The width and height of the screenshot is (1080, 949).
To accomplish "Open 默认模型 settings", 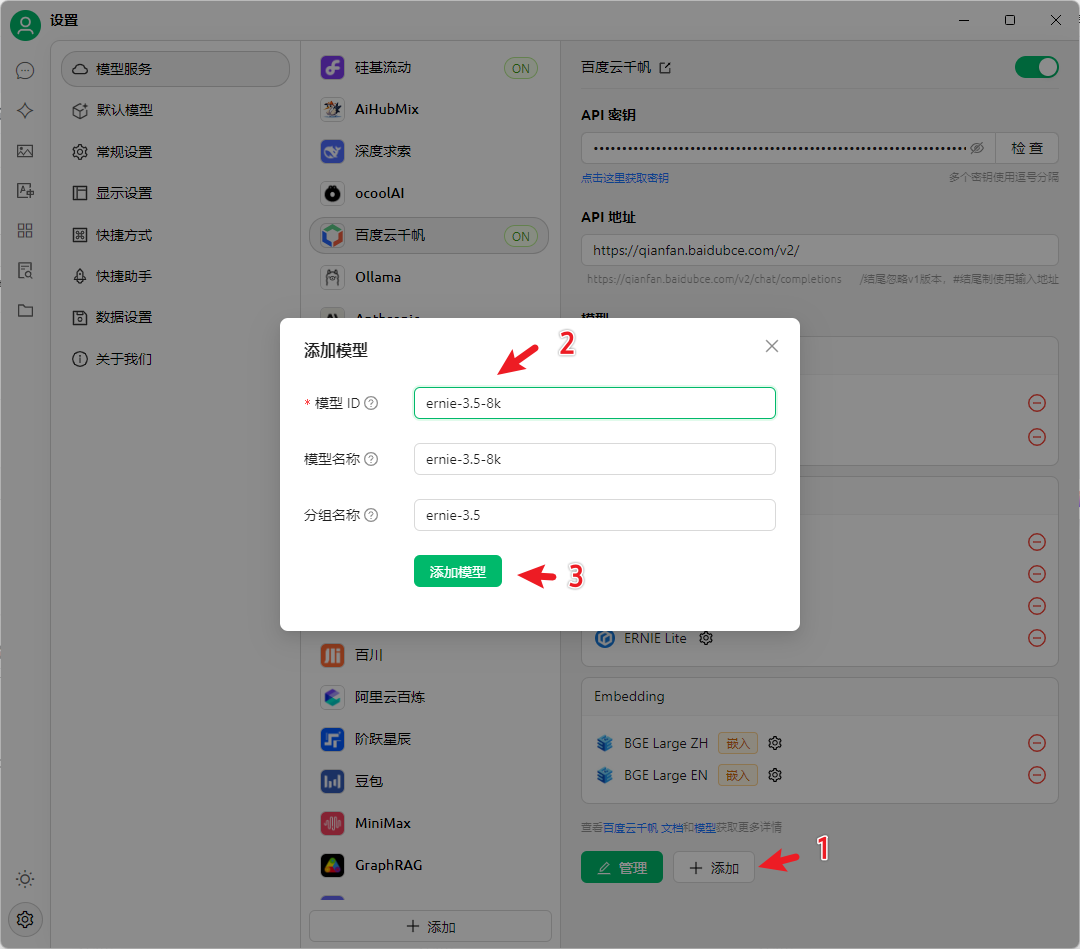I will click(176, 110).
